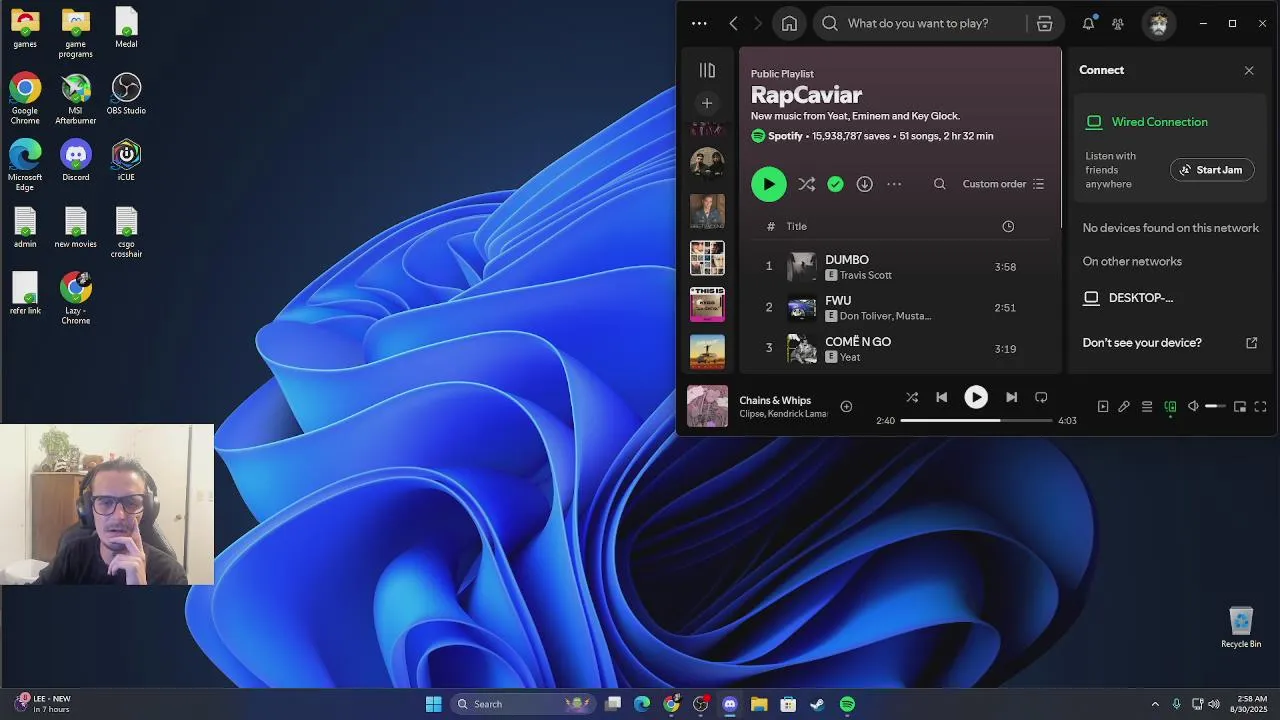This screenshot has height=720, width=1280.
Task: Close the Connect panel
Action: pos(1249,70)
